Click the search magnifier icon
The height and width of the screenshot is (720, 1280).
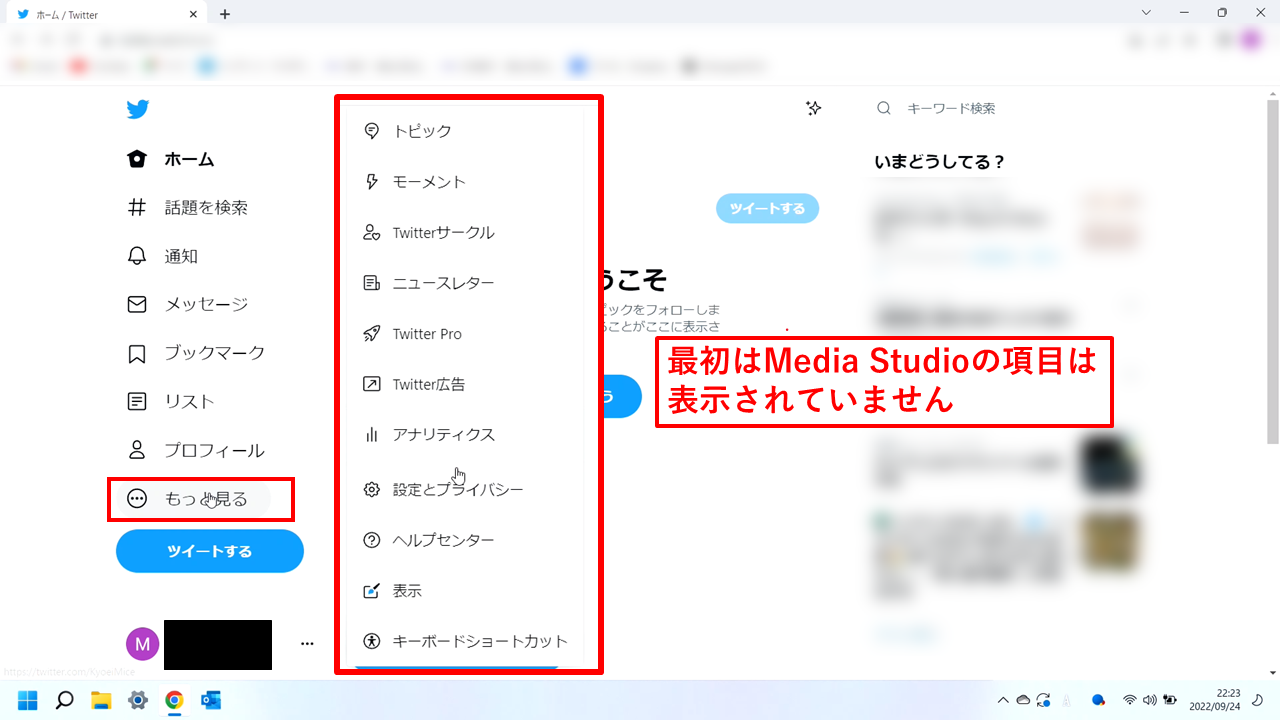pyautogui.click(x=883, y=108)
